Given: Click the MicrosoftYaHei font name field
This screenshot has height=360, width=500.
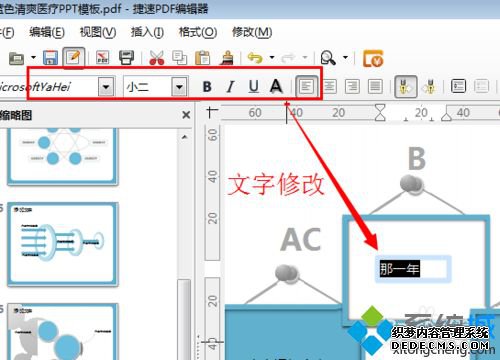Looking at the screenshot, I should [49, 87].
